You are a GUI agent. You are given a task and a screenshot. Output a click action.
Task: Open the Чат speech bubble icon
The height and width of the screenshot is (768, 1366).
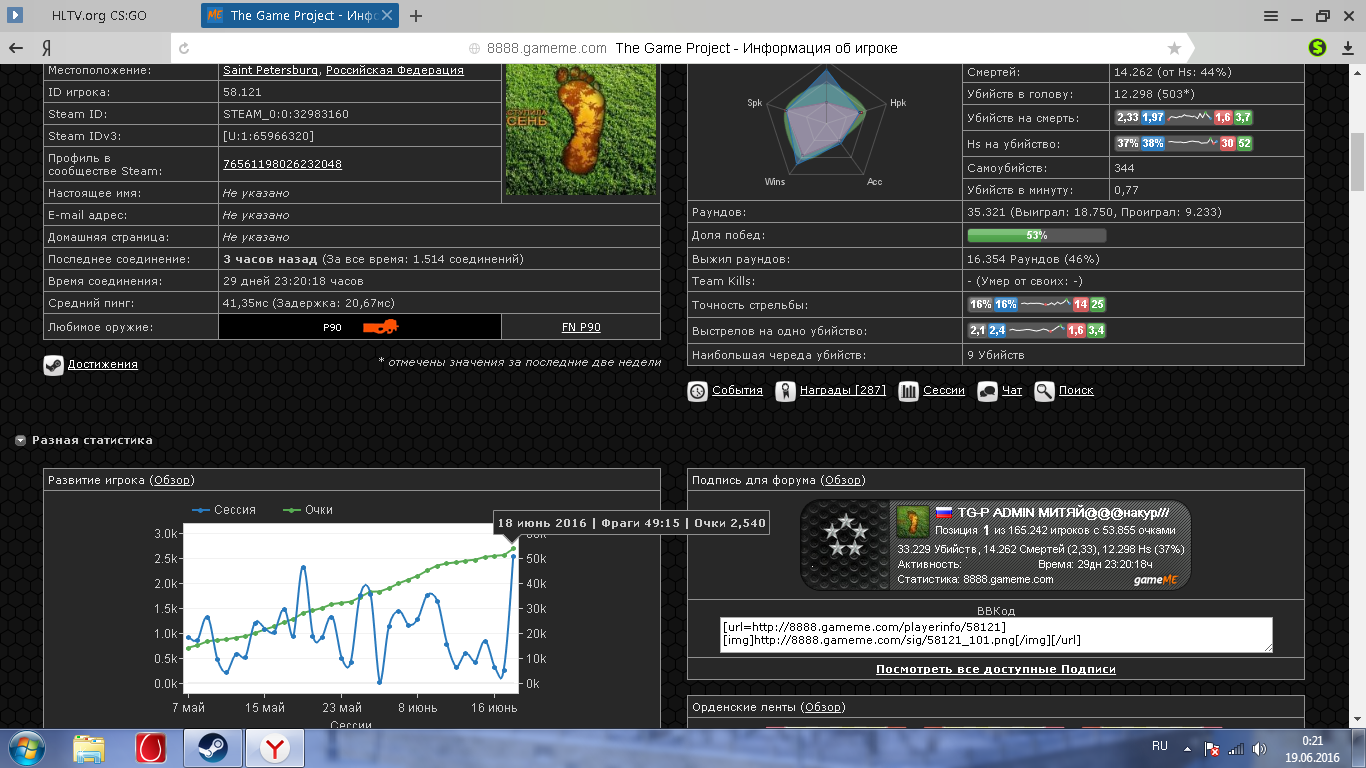tap(987, 391)
